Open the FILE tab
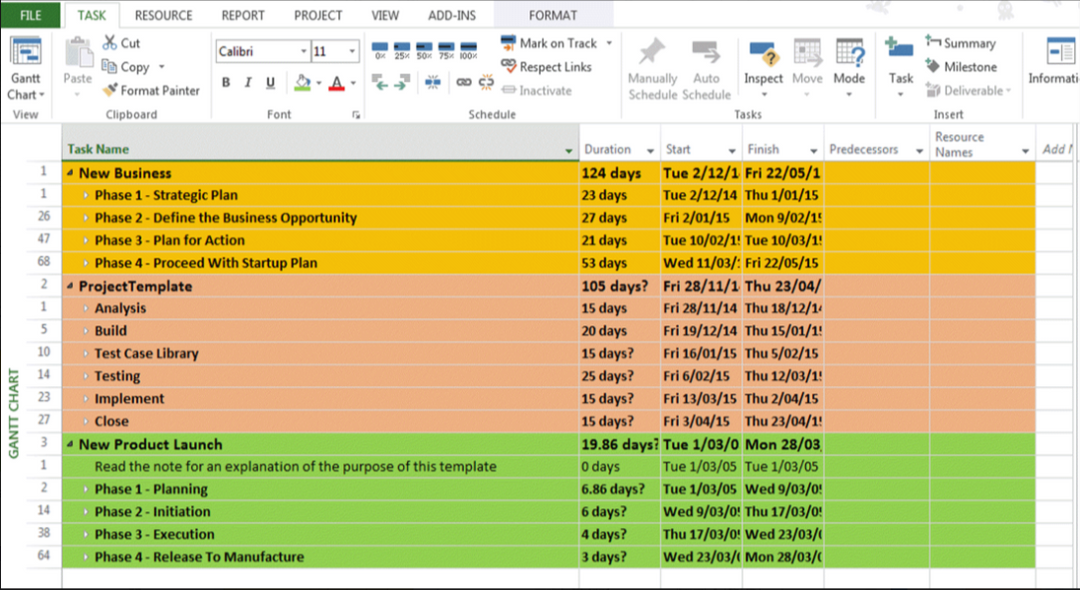1080x590 pixels. pyautogui.click(x=31, y=15)
